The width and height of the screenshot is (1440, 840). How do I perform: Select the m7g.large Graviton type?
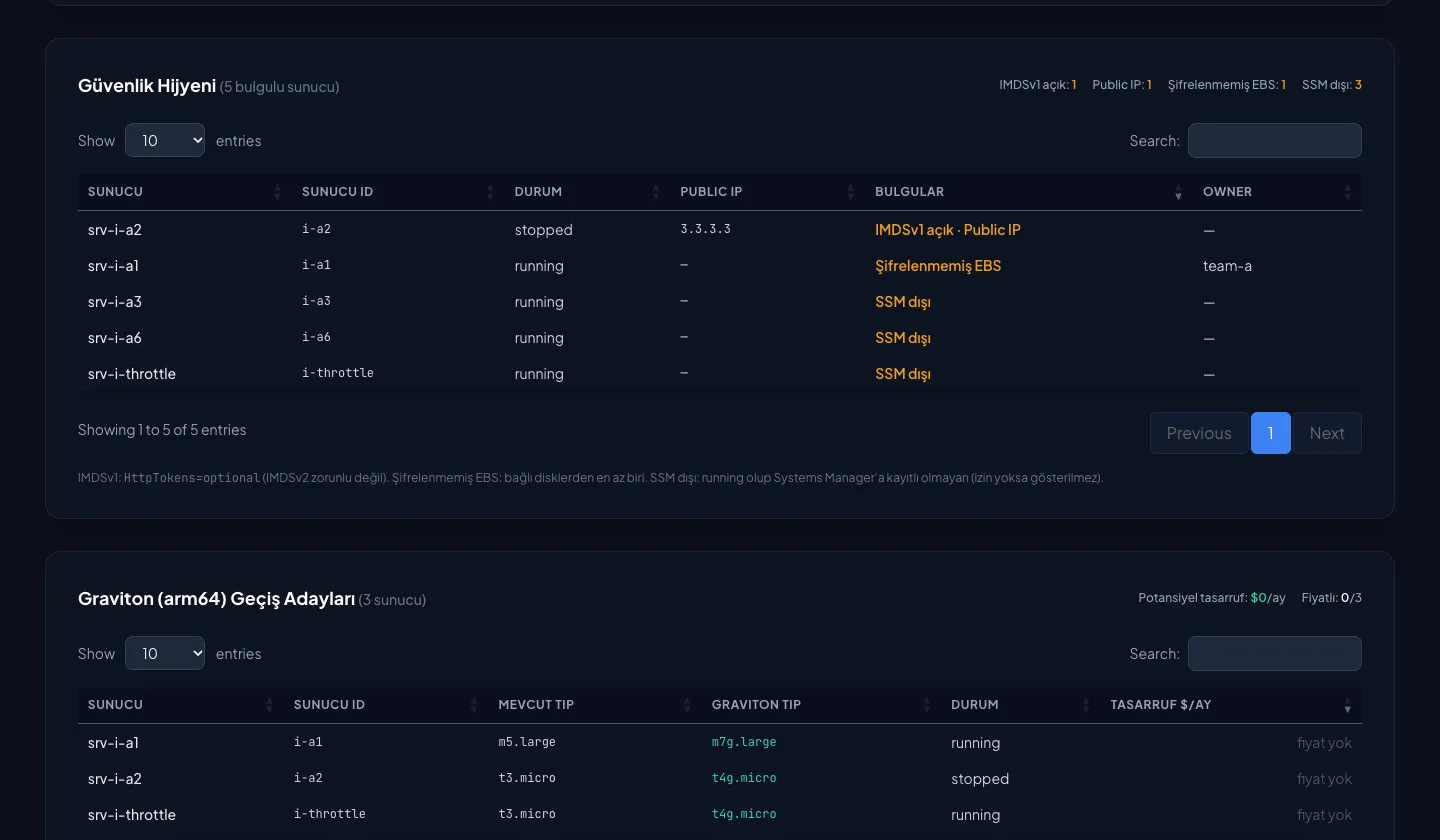[744, 742]
